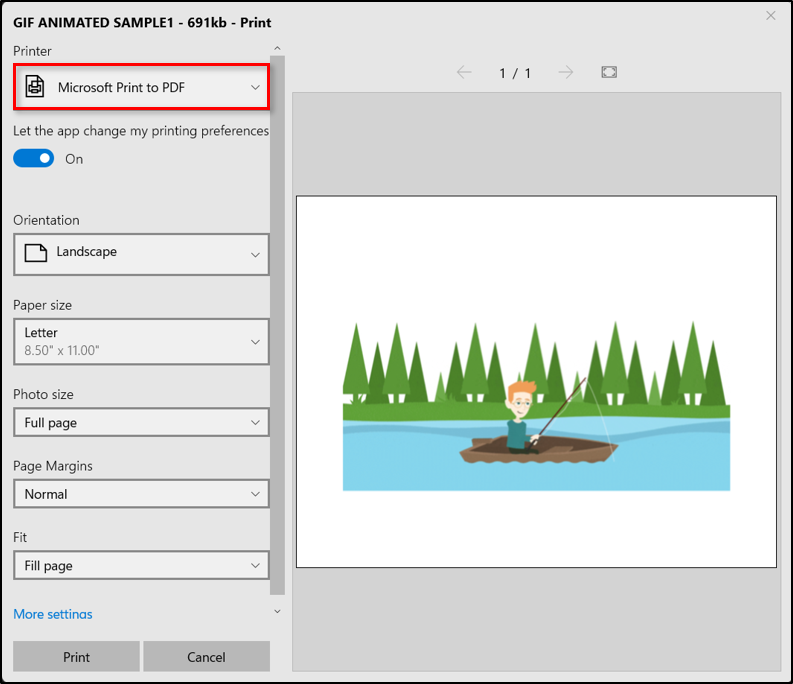Click the Photo size label
The width and height of the screenshot is (793, 684).
pyautogui.click(x=43, y=394)
